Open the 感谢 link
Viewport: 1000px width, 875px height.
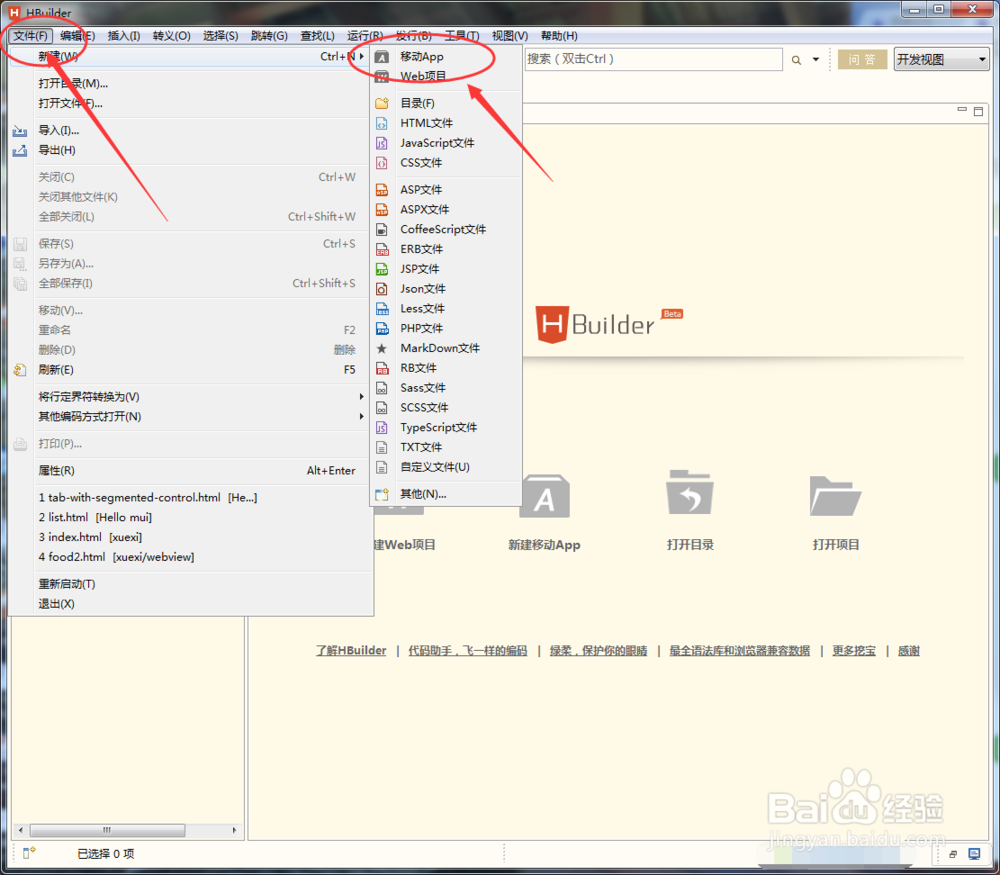pyautogui.click(x=909, y=651)
